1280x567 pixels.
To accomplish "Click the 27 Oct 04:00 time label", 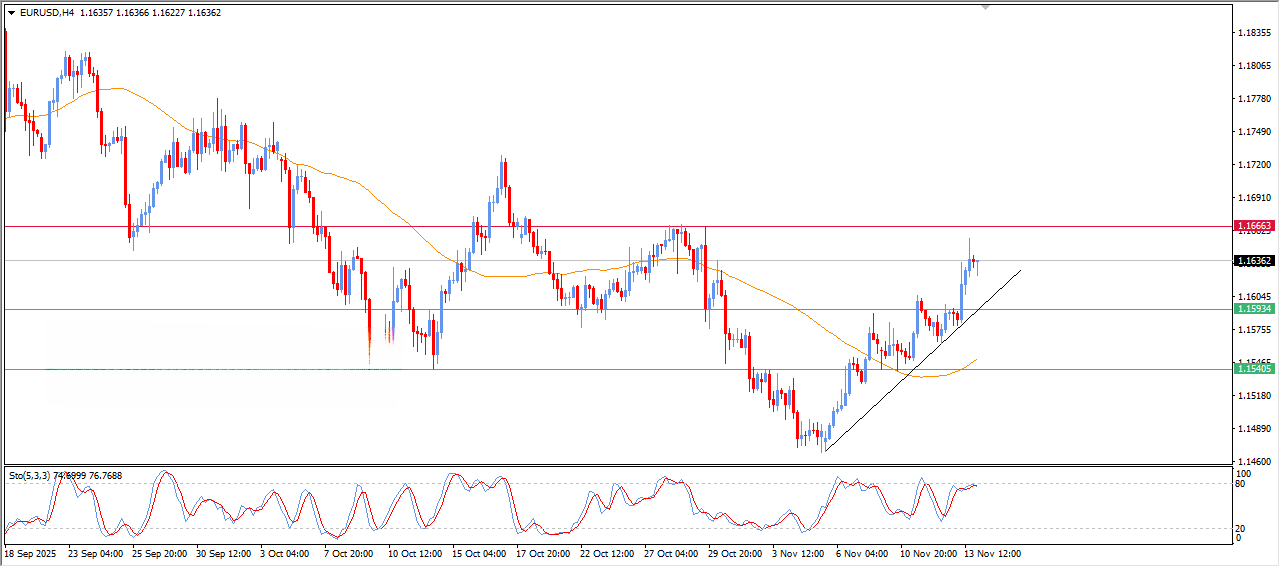I will click(669, 553).
